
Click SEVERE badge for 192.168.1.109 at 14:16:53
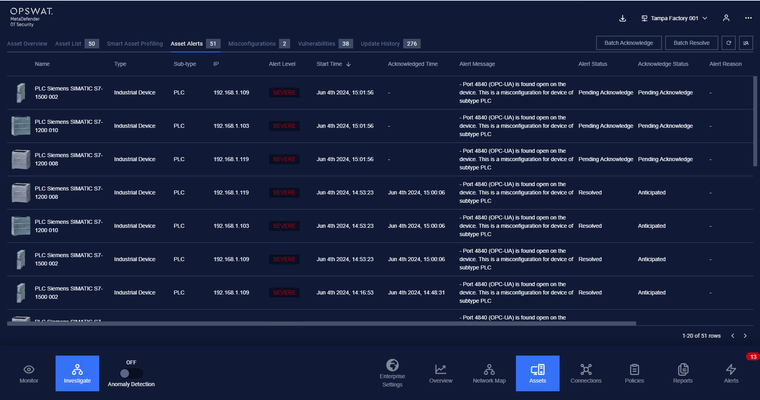coord(284,293)
